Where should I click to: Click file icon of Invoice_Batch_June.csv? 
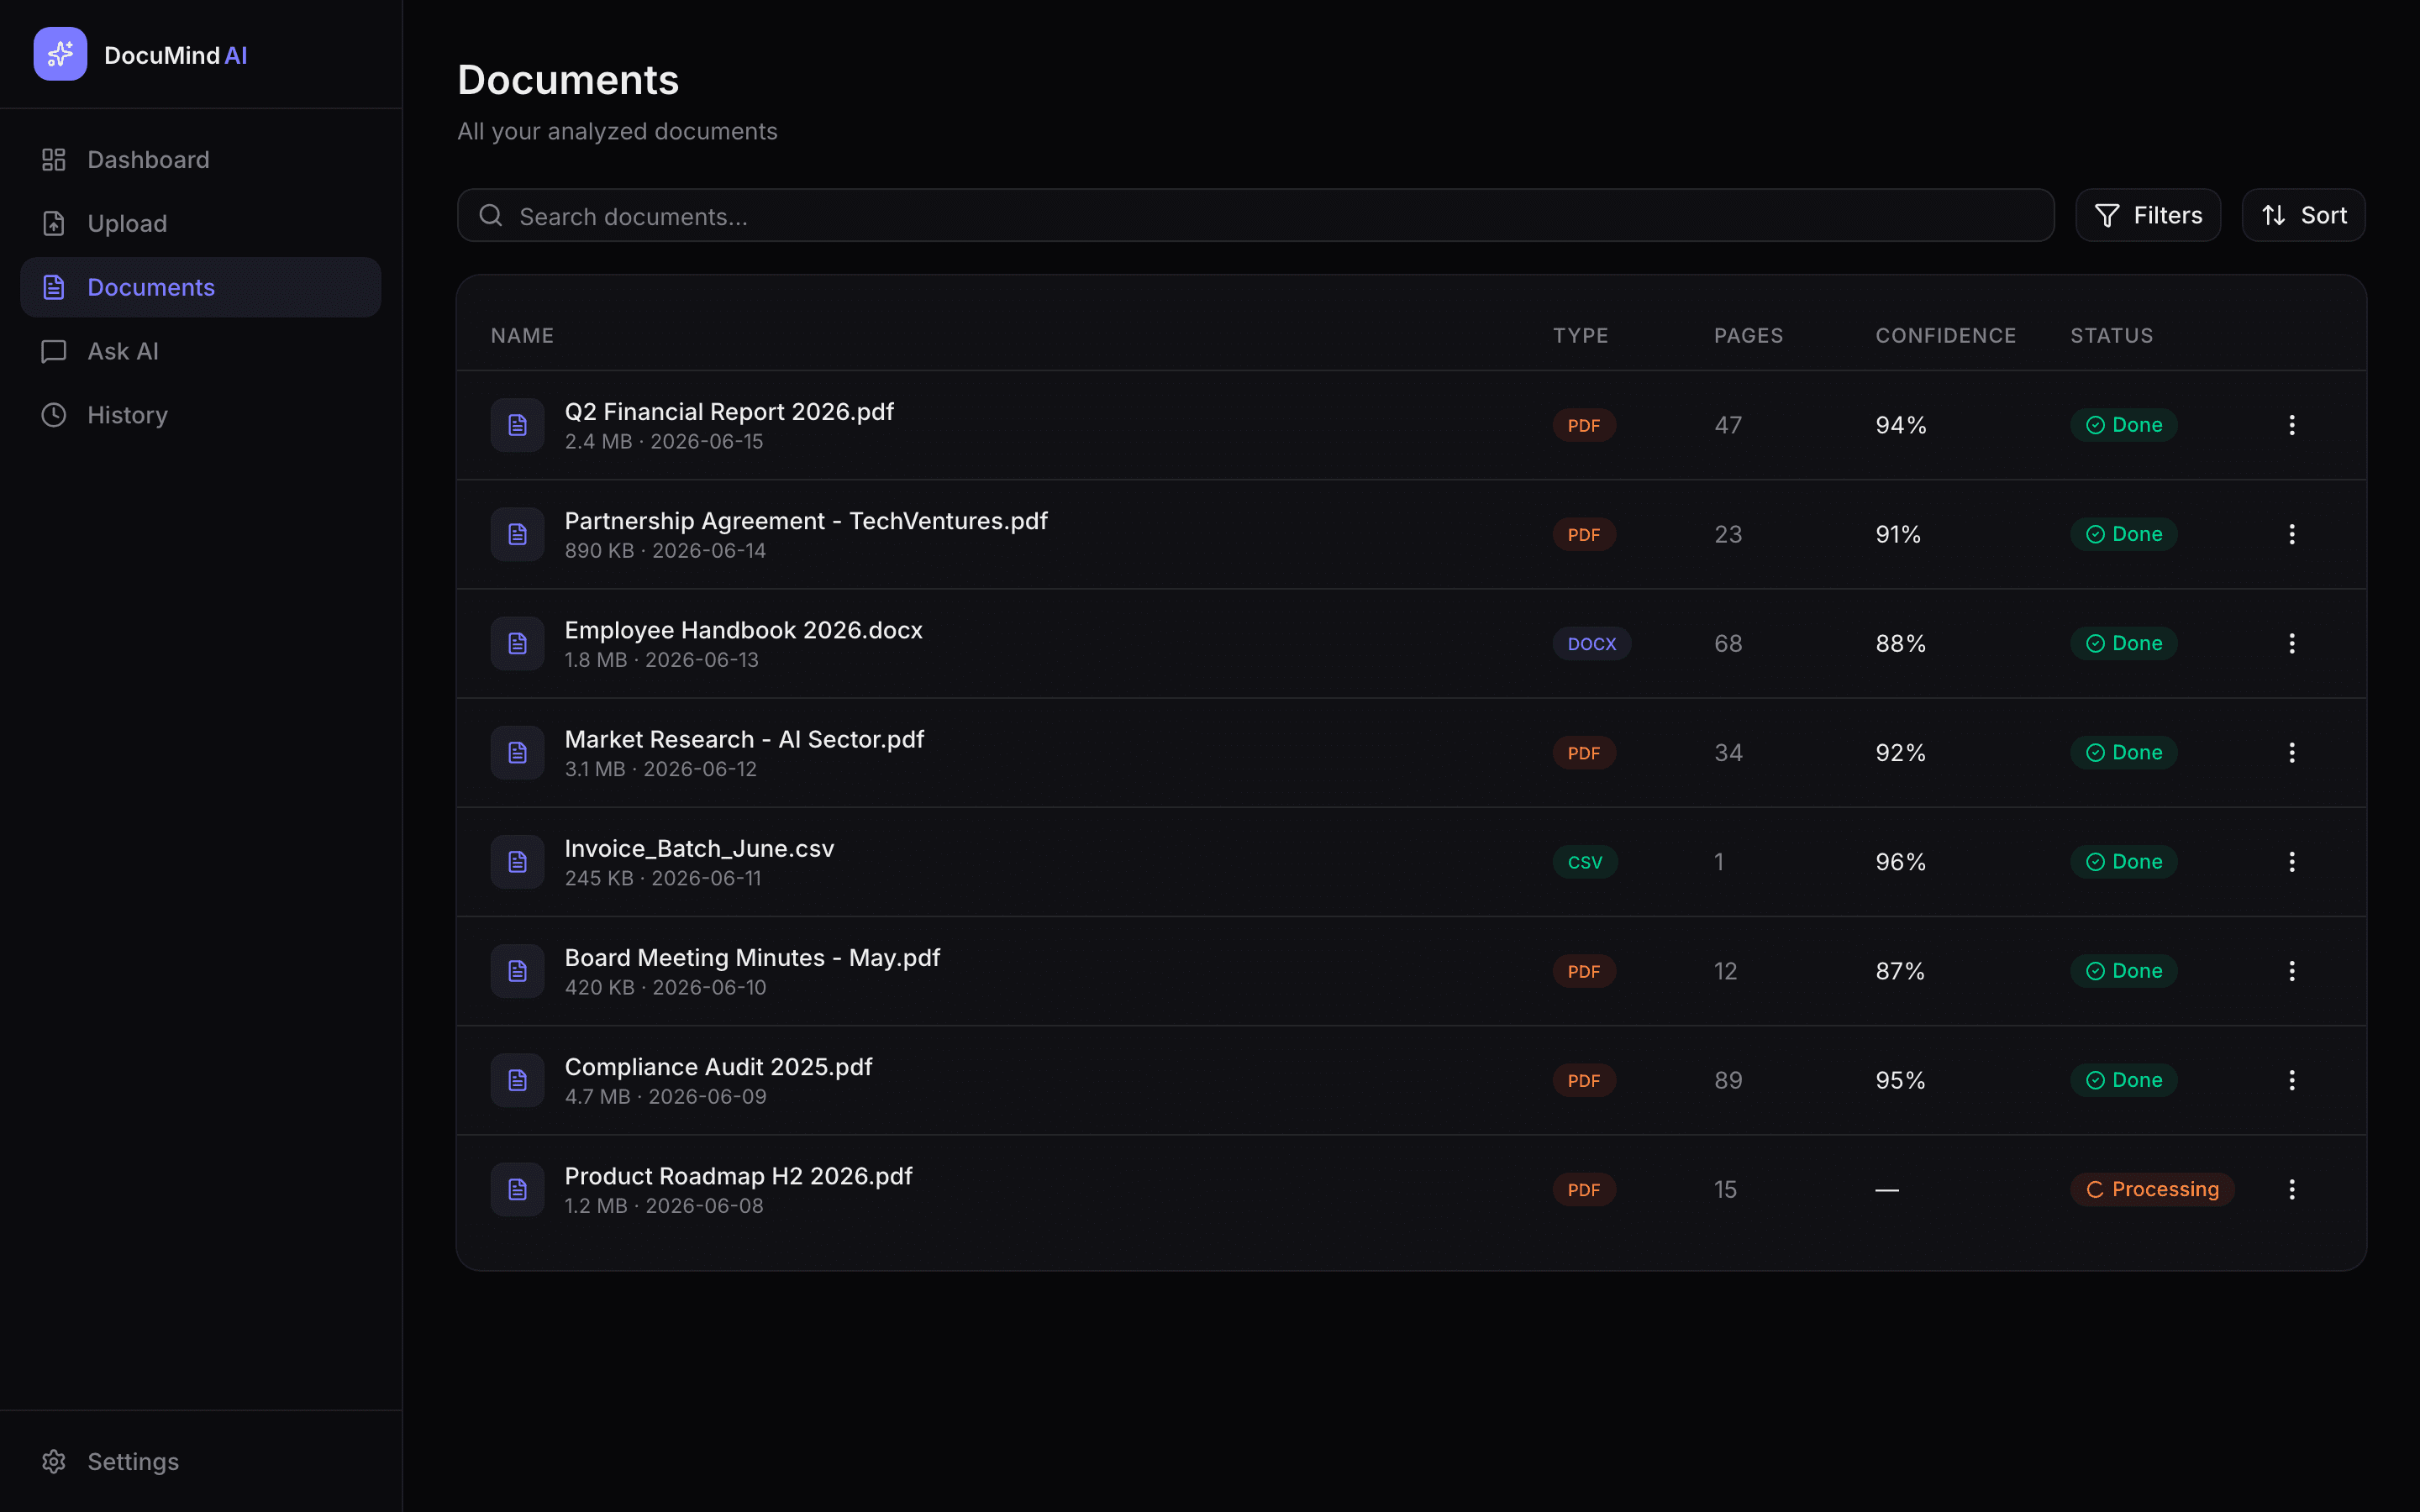pyautogui.click(x=517, y=861)
